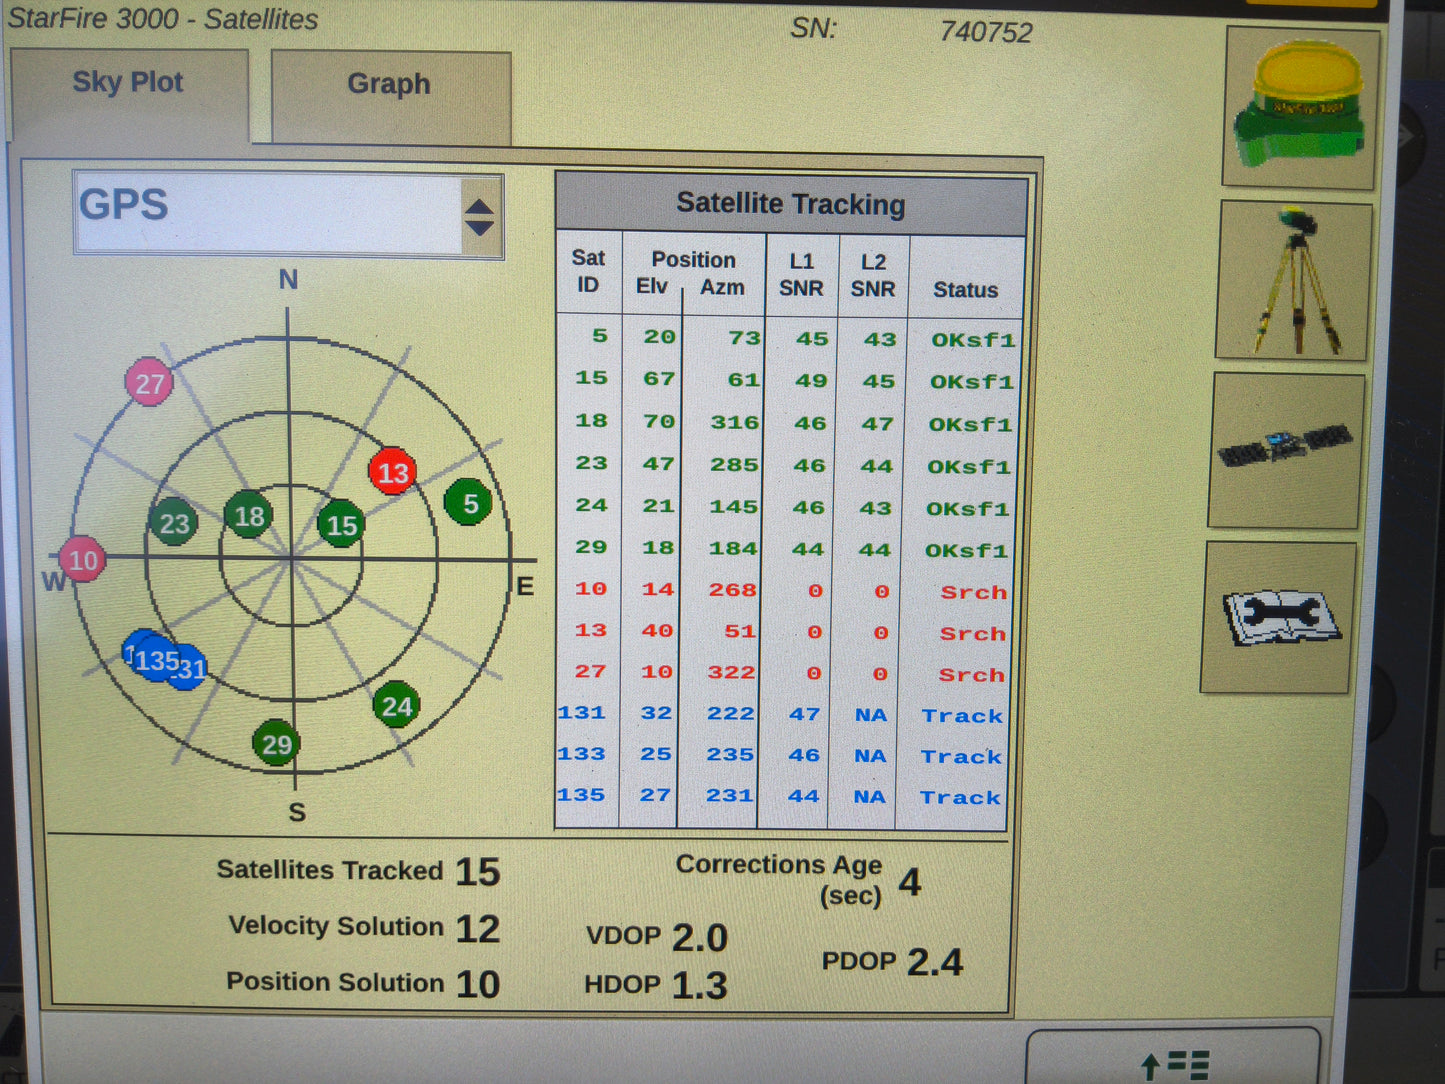Select Sat ID 5 in tracking table

click(x=599, y=336)
